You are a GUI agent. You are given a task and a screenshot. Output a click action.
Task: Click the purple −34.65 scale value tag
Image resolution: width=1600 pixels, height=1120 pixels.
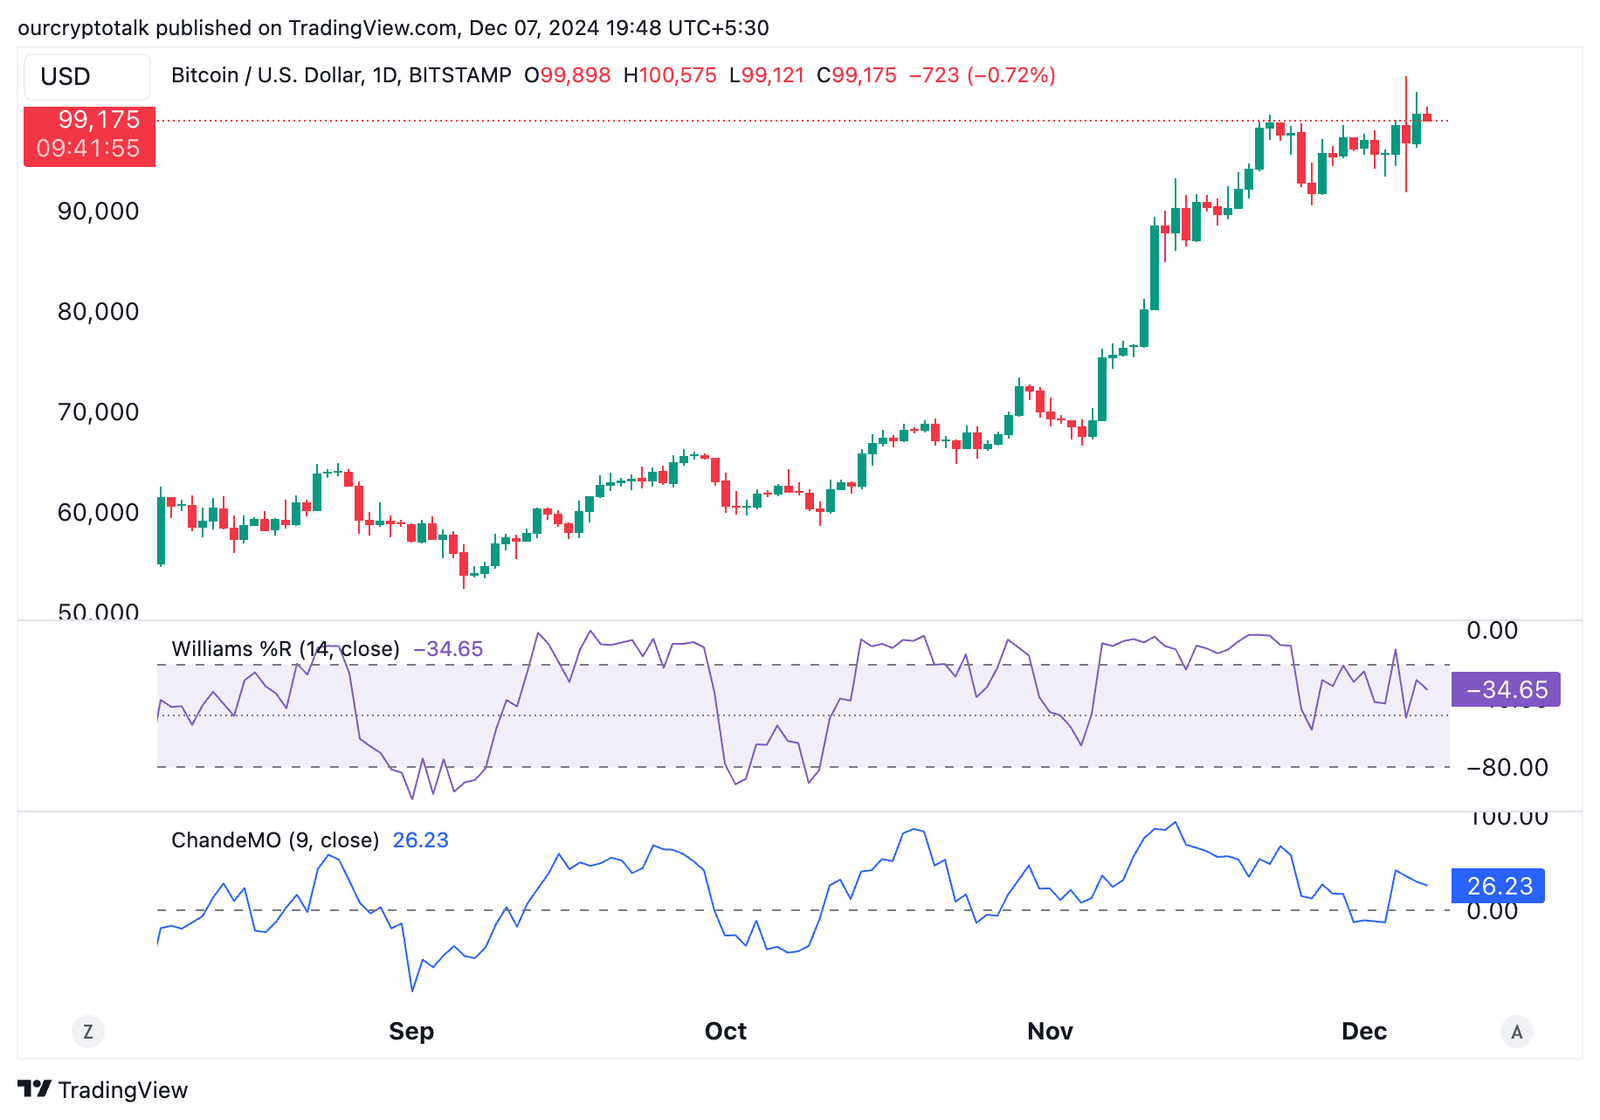click(1505, 690)
